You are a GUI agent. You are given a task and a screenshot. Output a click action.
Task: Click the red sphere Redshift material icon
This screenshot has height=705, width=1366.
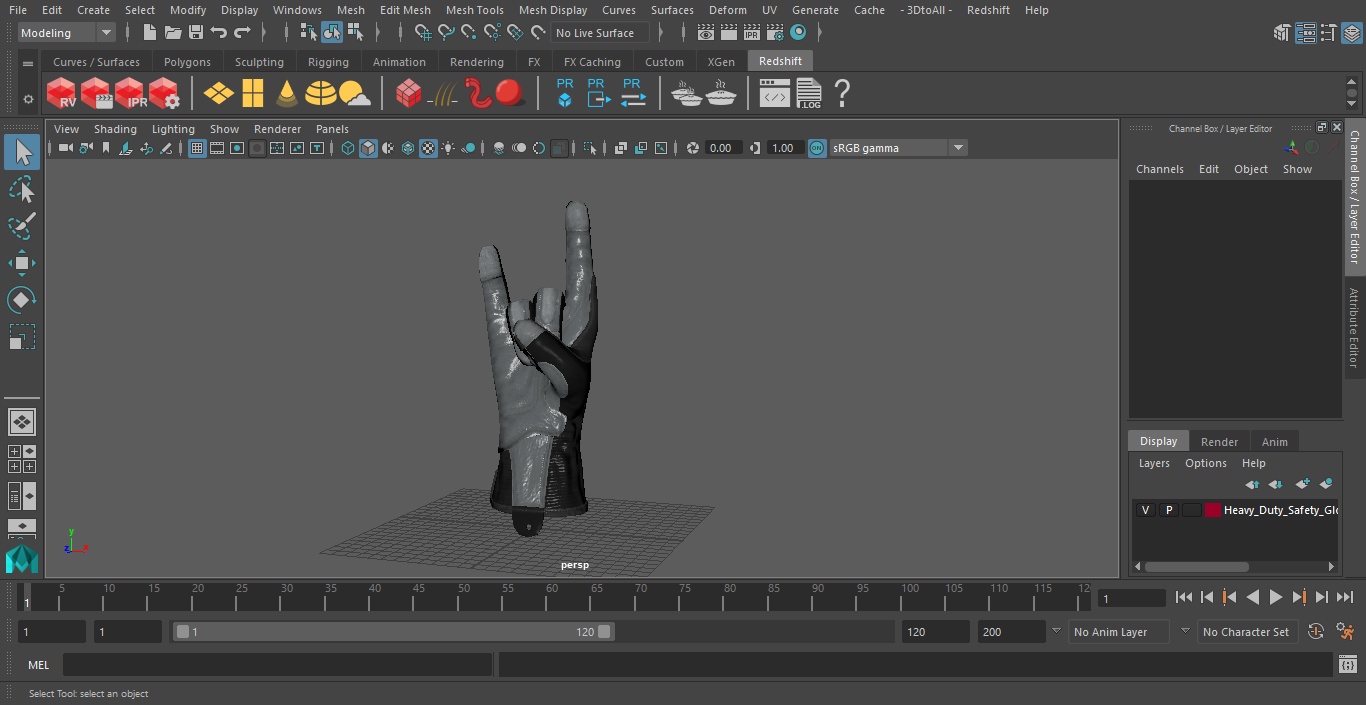pos(511,93)
